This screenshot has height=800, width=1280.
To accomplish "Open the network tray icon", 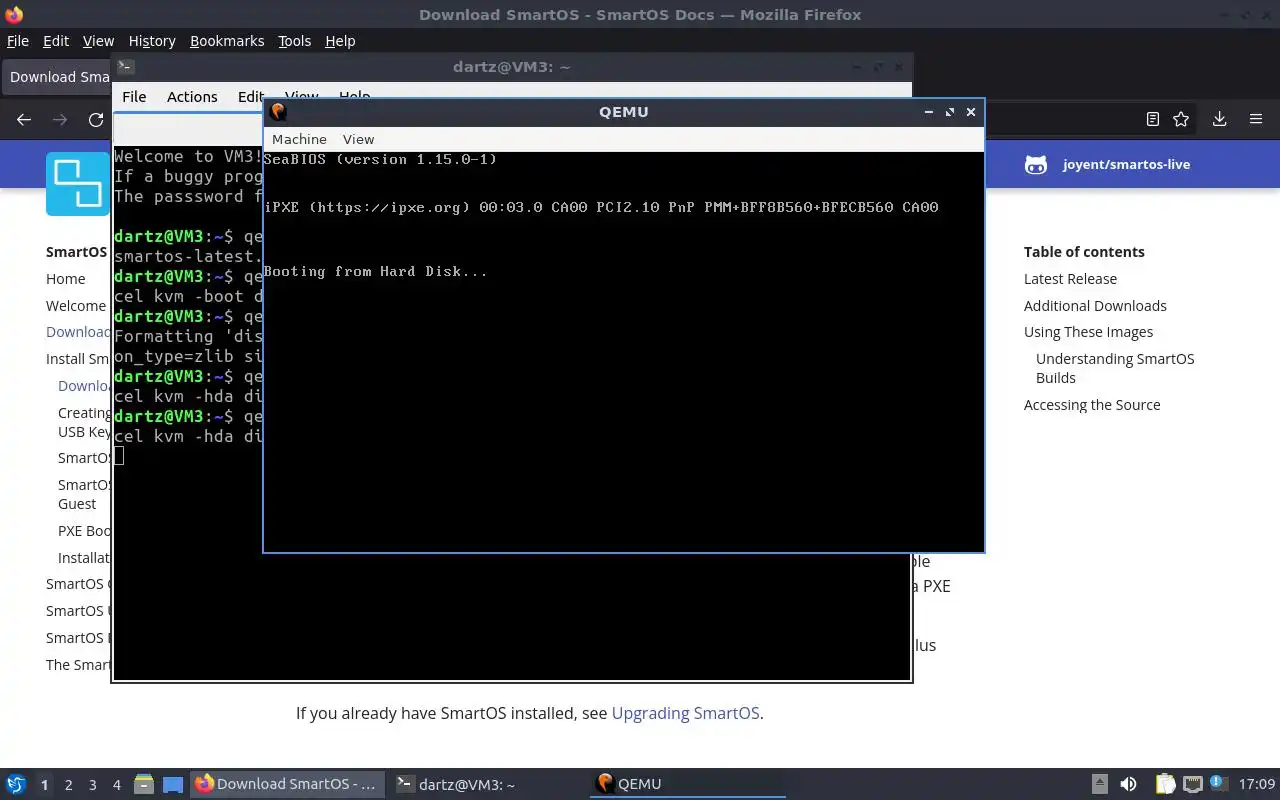I will [x=1192, y=784].
